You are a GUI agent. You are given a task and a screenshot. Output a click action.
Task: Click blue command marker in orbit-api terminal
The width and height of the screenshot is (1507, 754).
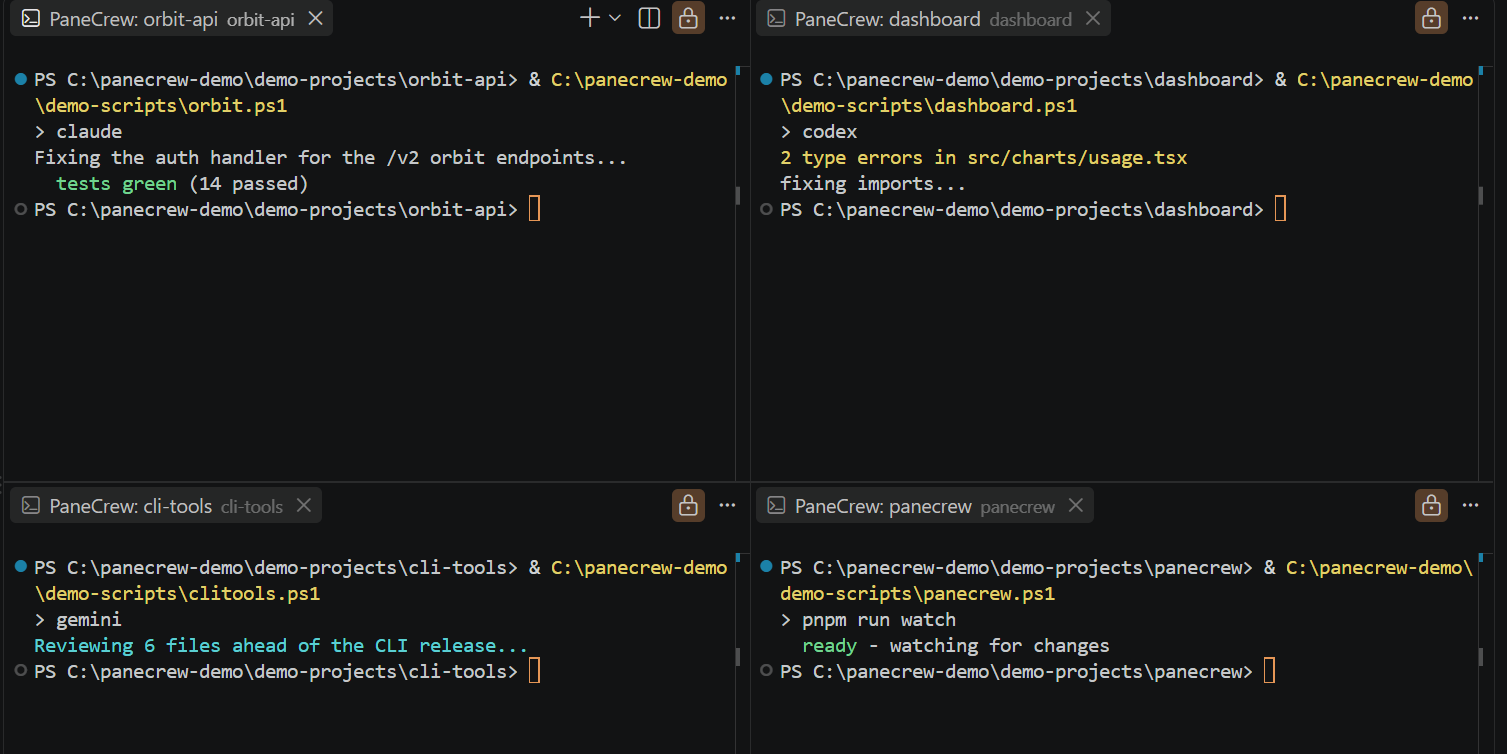21,79
